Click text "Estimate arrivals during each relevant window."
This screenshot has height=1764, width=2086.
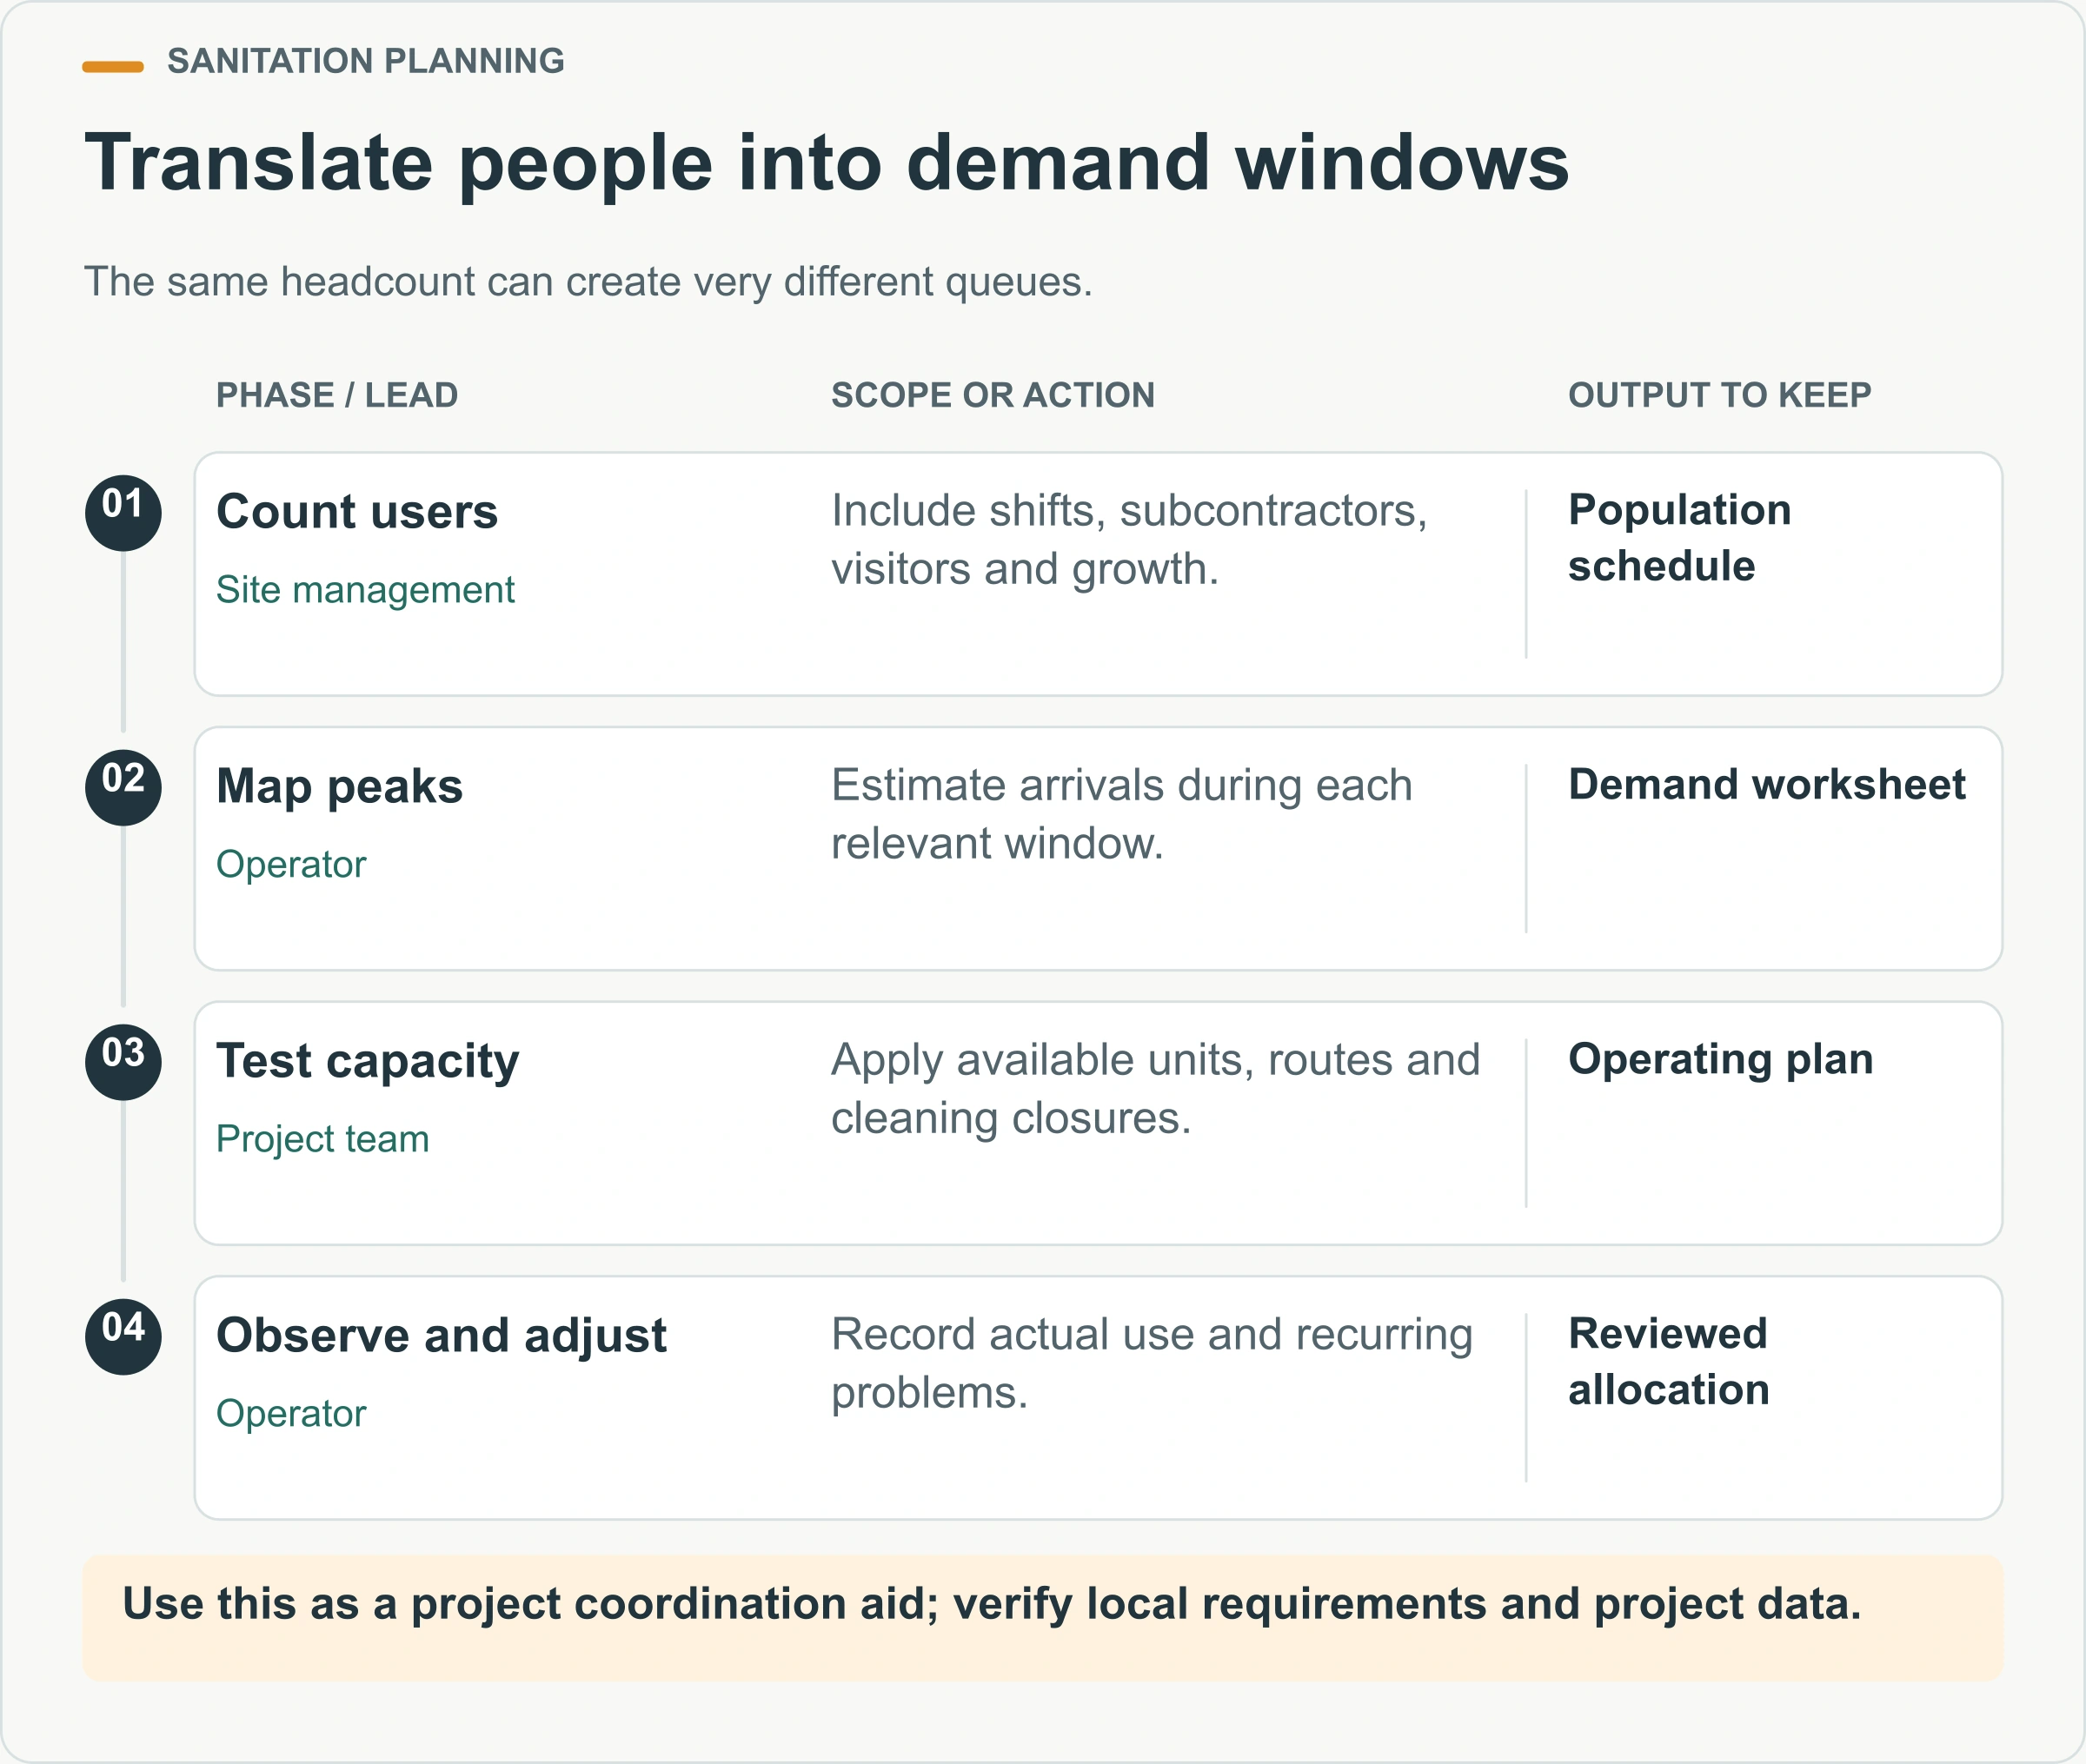click(x=1122, y=814)
